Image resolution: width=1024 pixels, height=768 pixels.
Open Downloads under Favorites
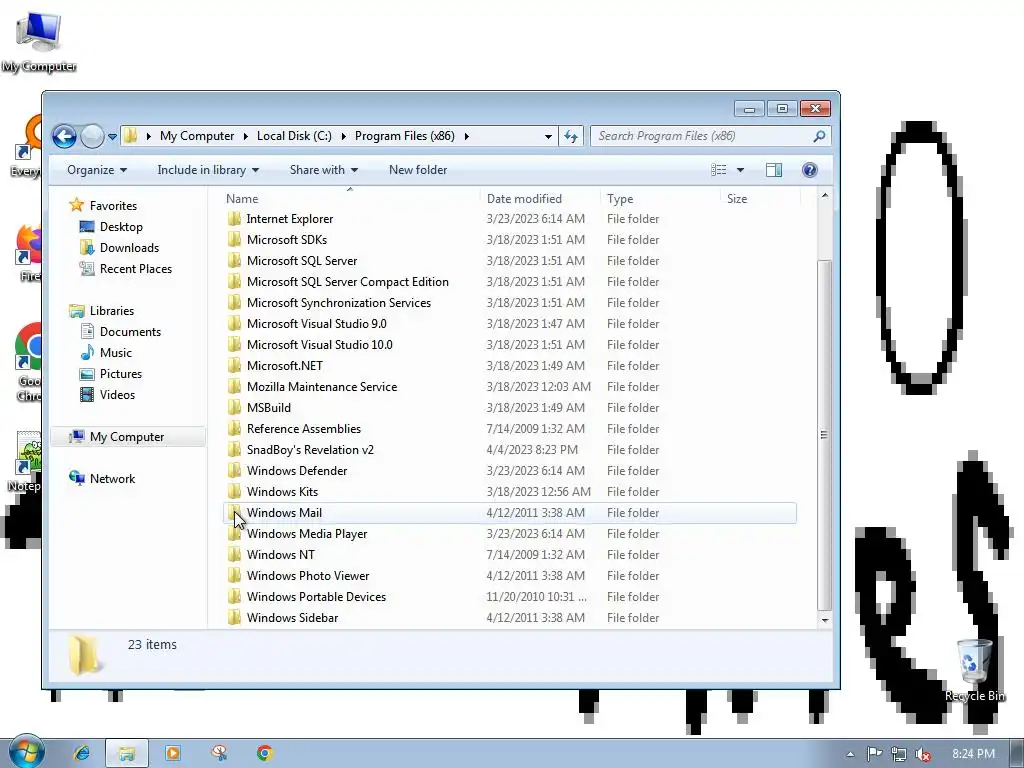pyautogui.click(x=119, y=248)
